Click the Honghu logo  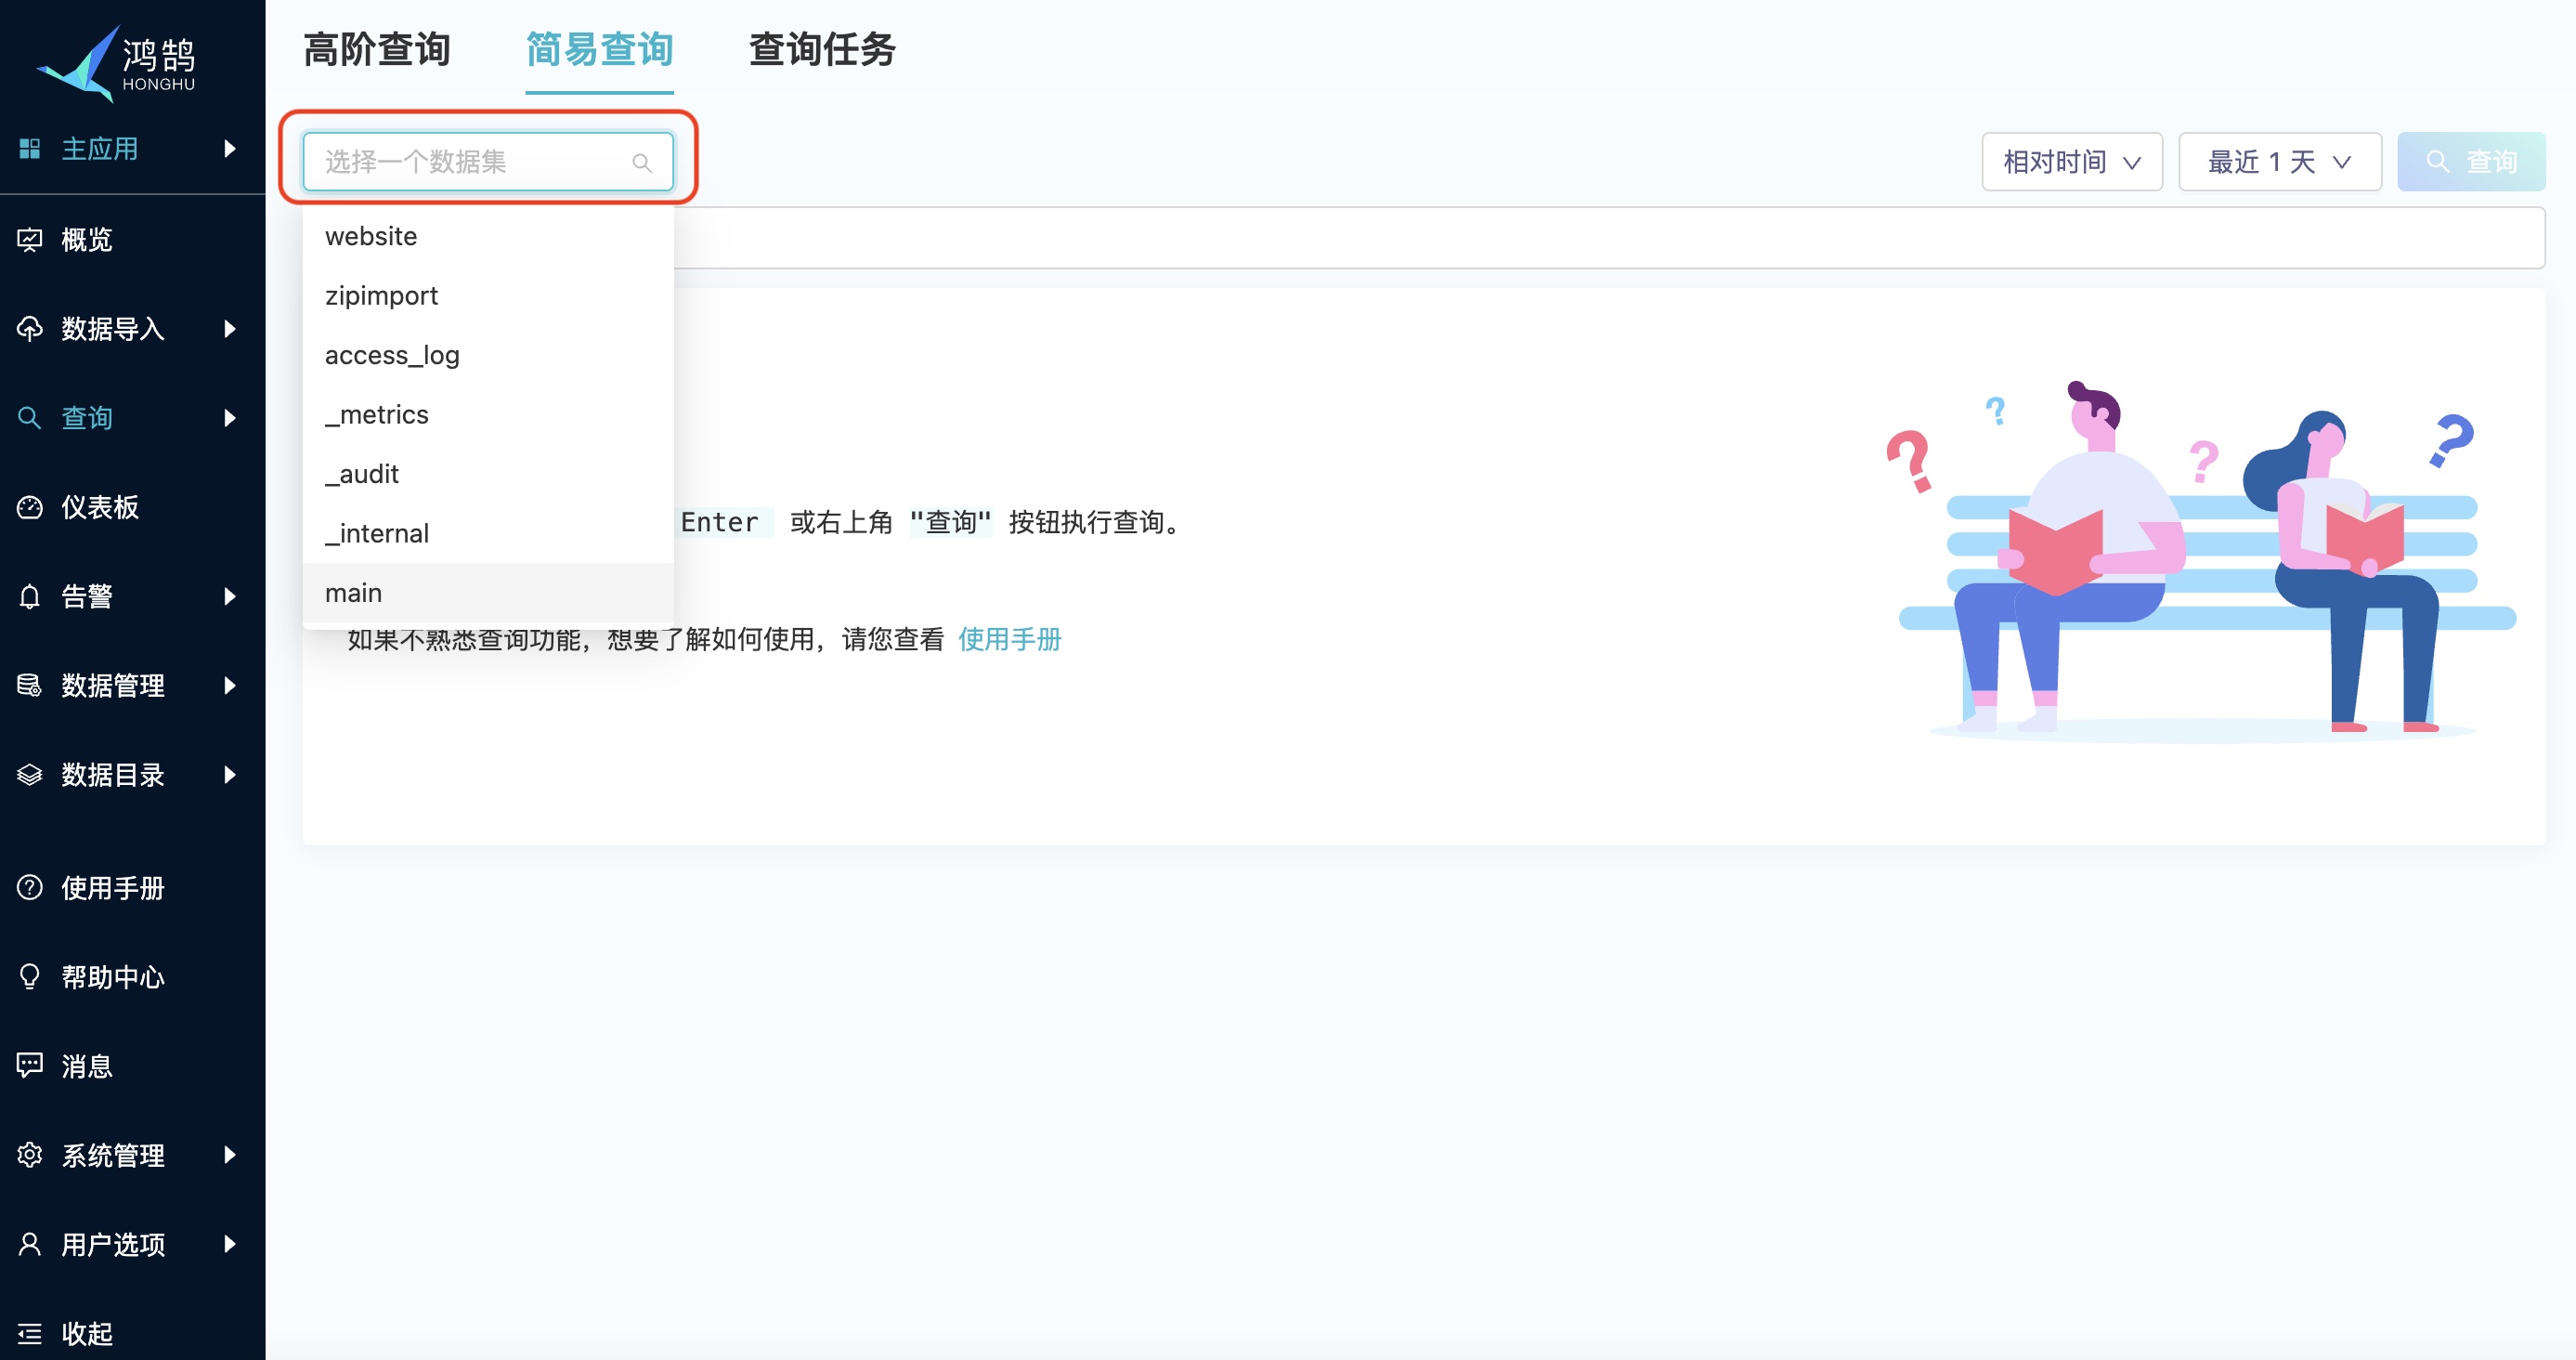pos(117,62)
